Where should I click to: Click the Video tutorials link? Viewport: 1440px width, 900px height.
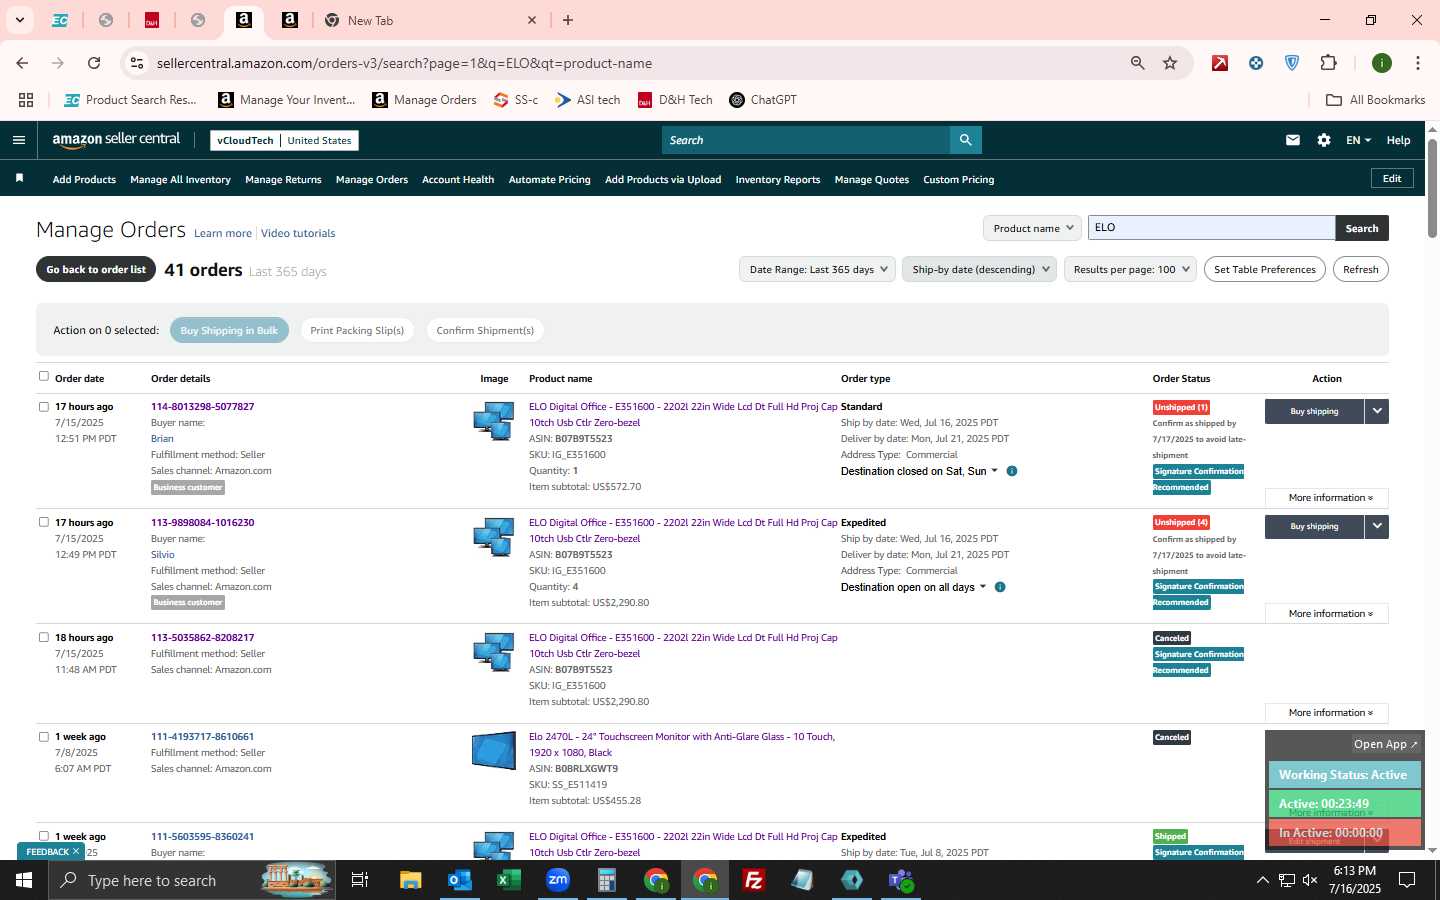[298, 233]
